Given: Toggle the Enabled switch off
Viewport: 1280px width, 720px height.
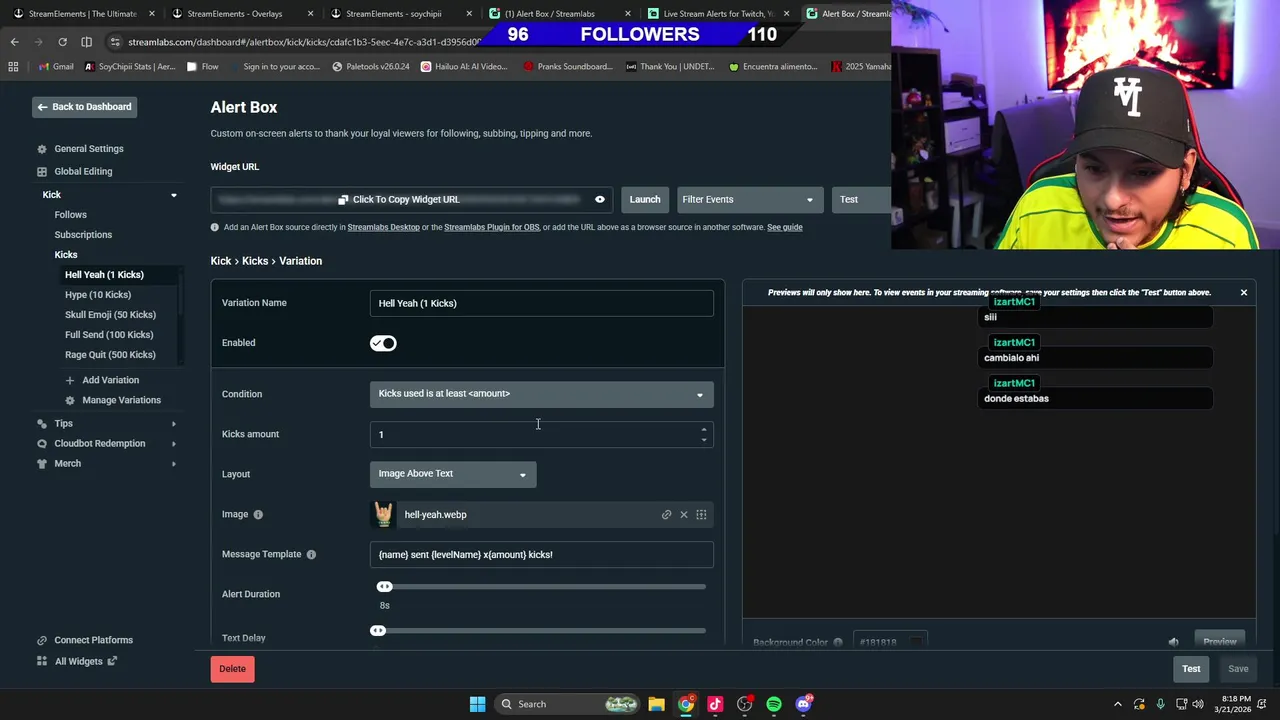Looking at the screenshot, I should click(383, 343).
